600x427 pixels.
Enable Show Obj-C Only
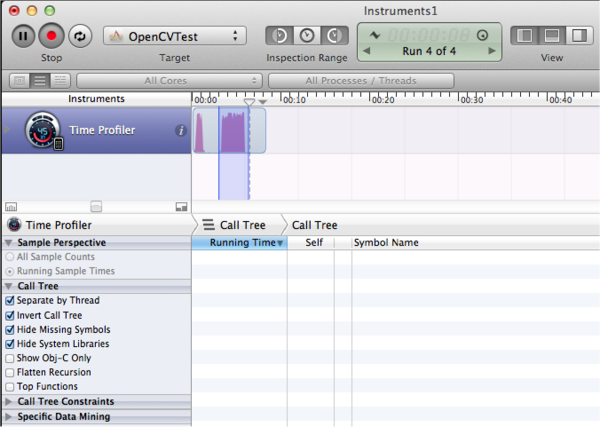coord(10,358)
